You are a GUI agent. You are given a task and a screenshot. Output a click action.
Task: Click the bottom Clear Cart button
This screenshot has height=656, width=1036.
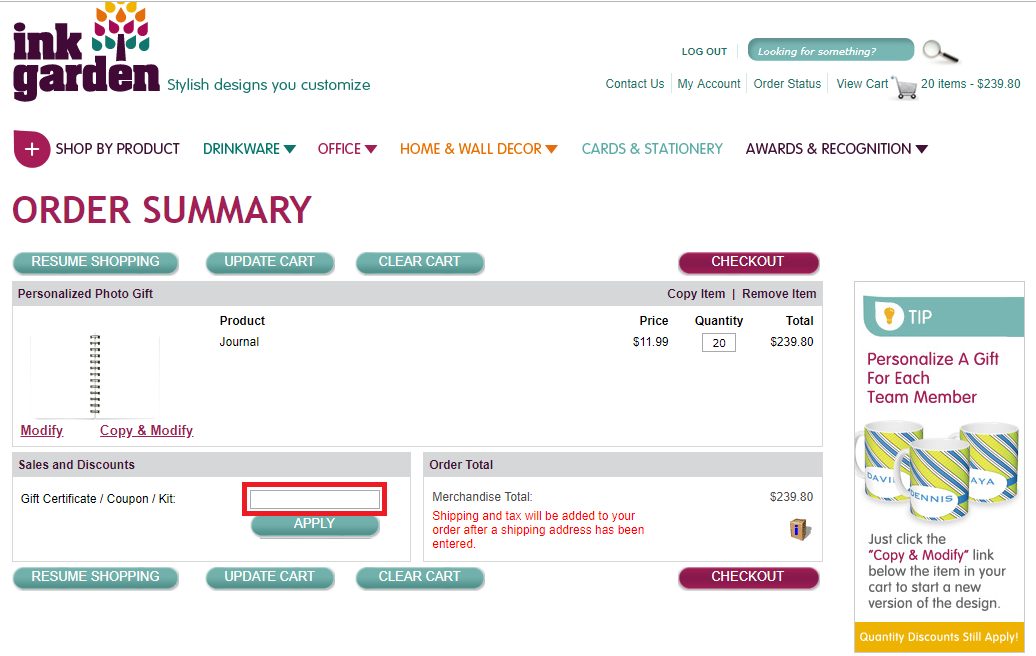pyautogui.click(x=420, y=577)
